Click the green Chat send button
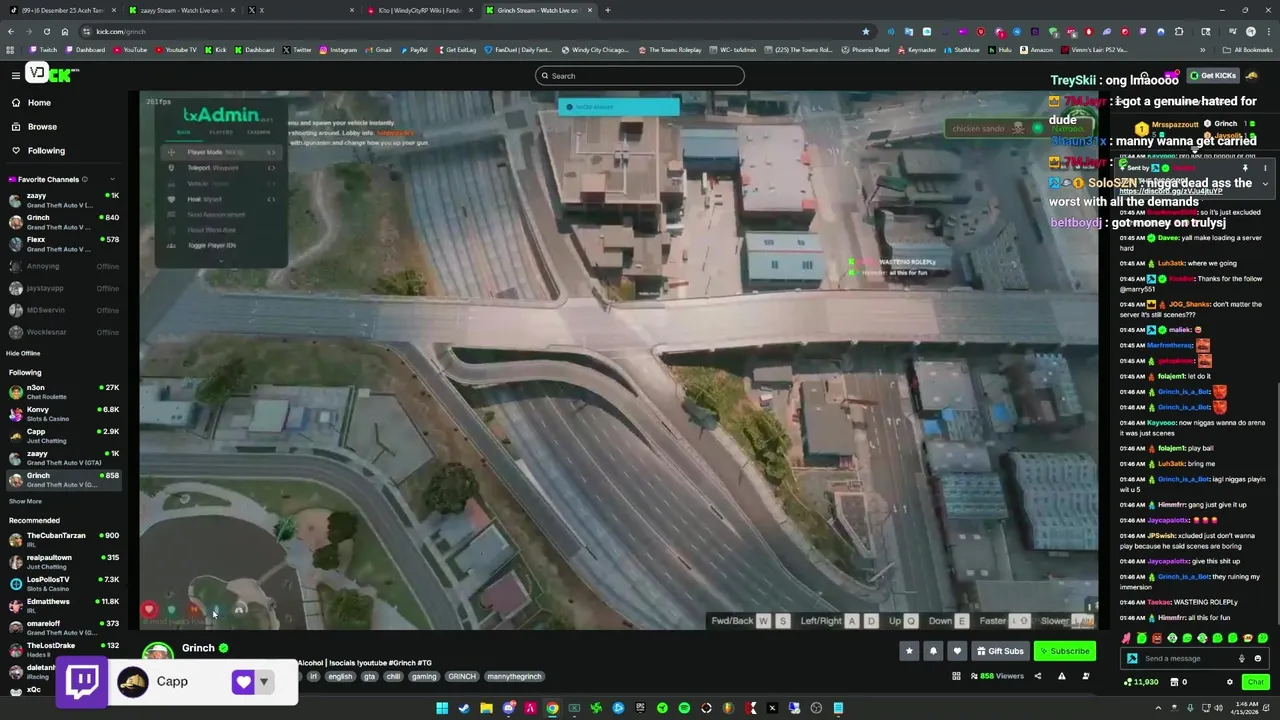This screenshot has width=1280, height=720. 1255,682
